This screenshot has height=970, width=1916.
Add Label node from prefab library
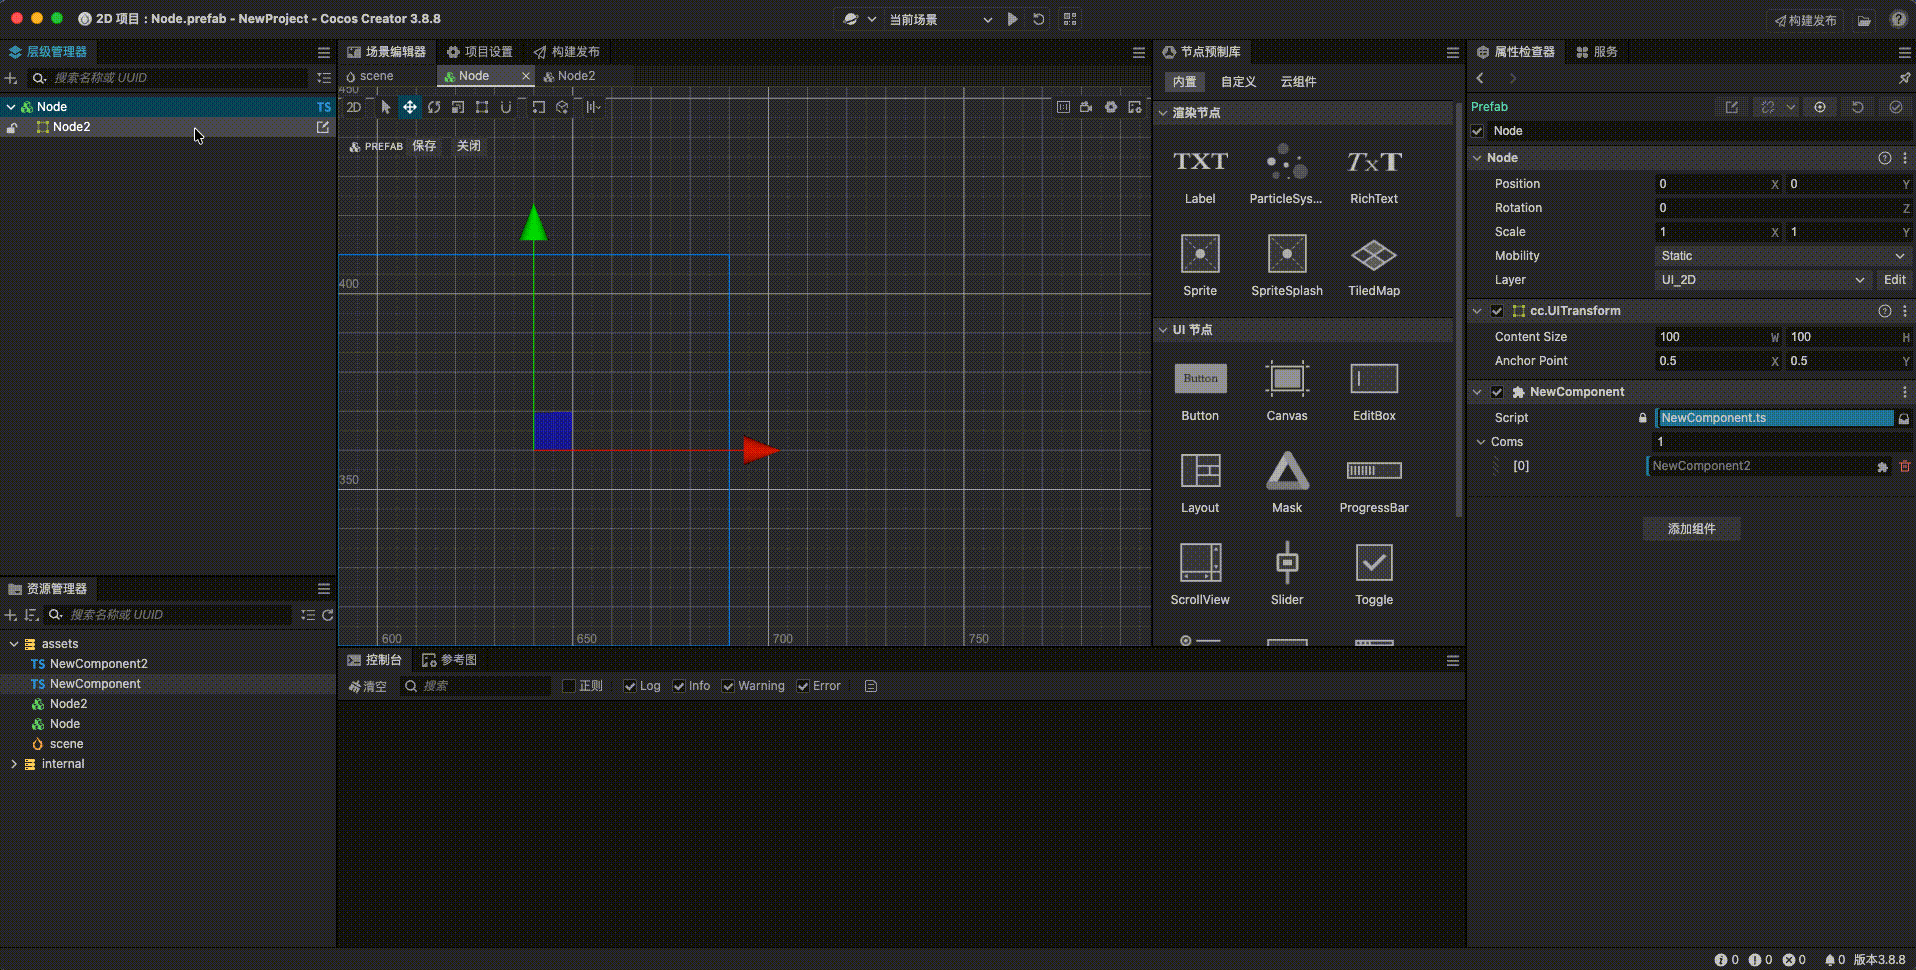coord(1200,175)
